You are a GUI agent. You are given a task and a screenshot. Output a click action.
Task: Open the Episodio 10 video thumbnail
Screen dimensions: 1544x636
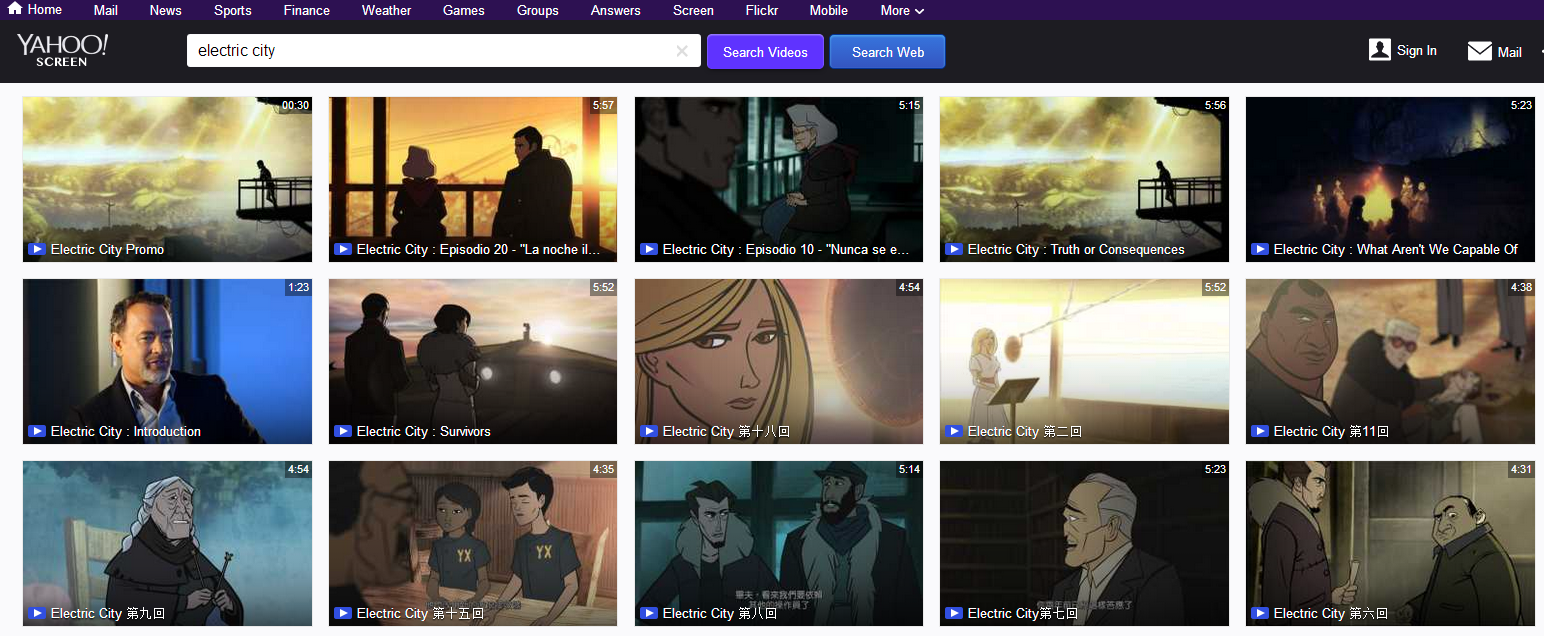779,179
